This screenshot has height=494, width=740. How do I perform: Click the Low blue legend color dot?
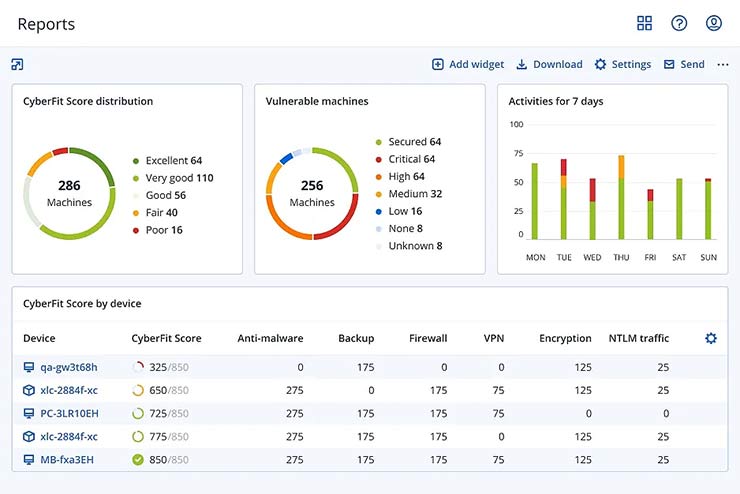(379, 211)
